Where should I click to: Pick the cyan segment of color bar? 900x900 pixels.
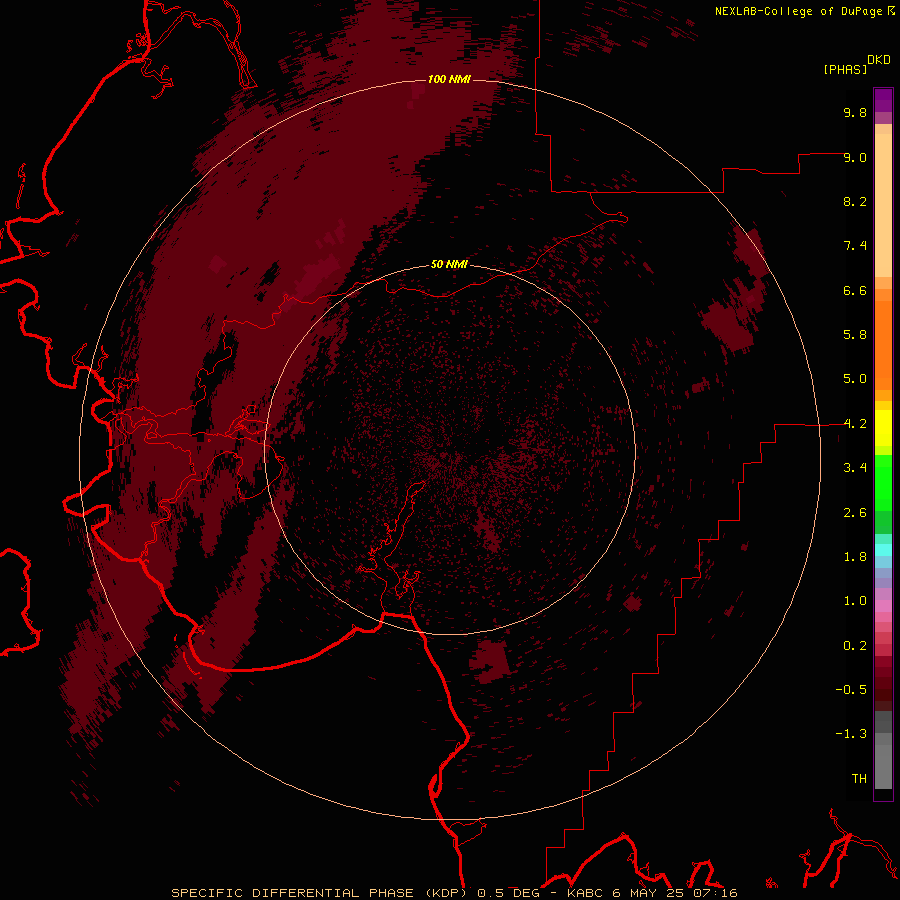883,550
